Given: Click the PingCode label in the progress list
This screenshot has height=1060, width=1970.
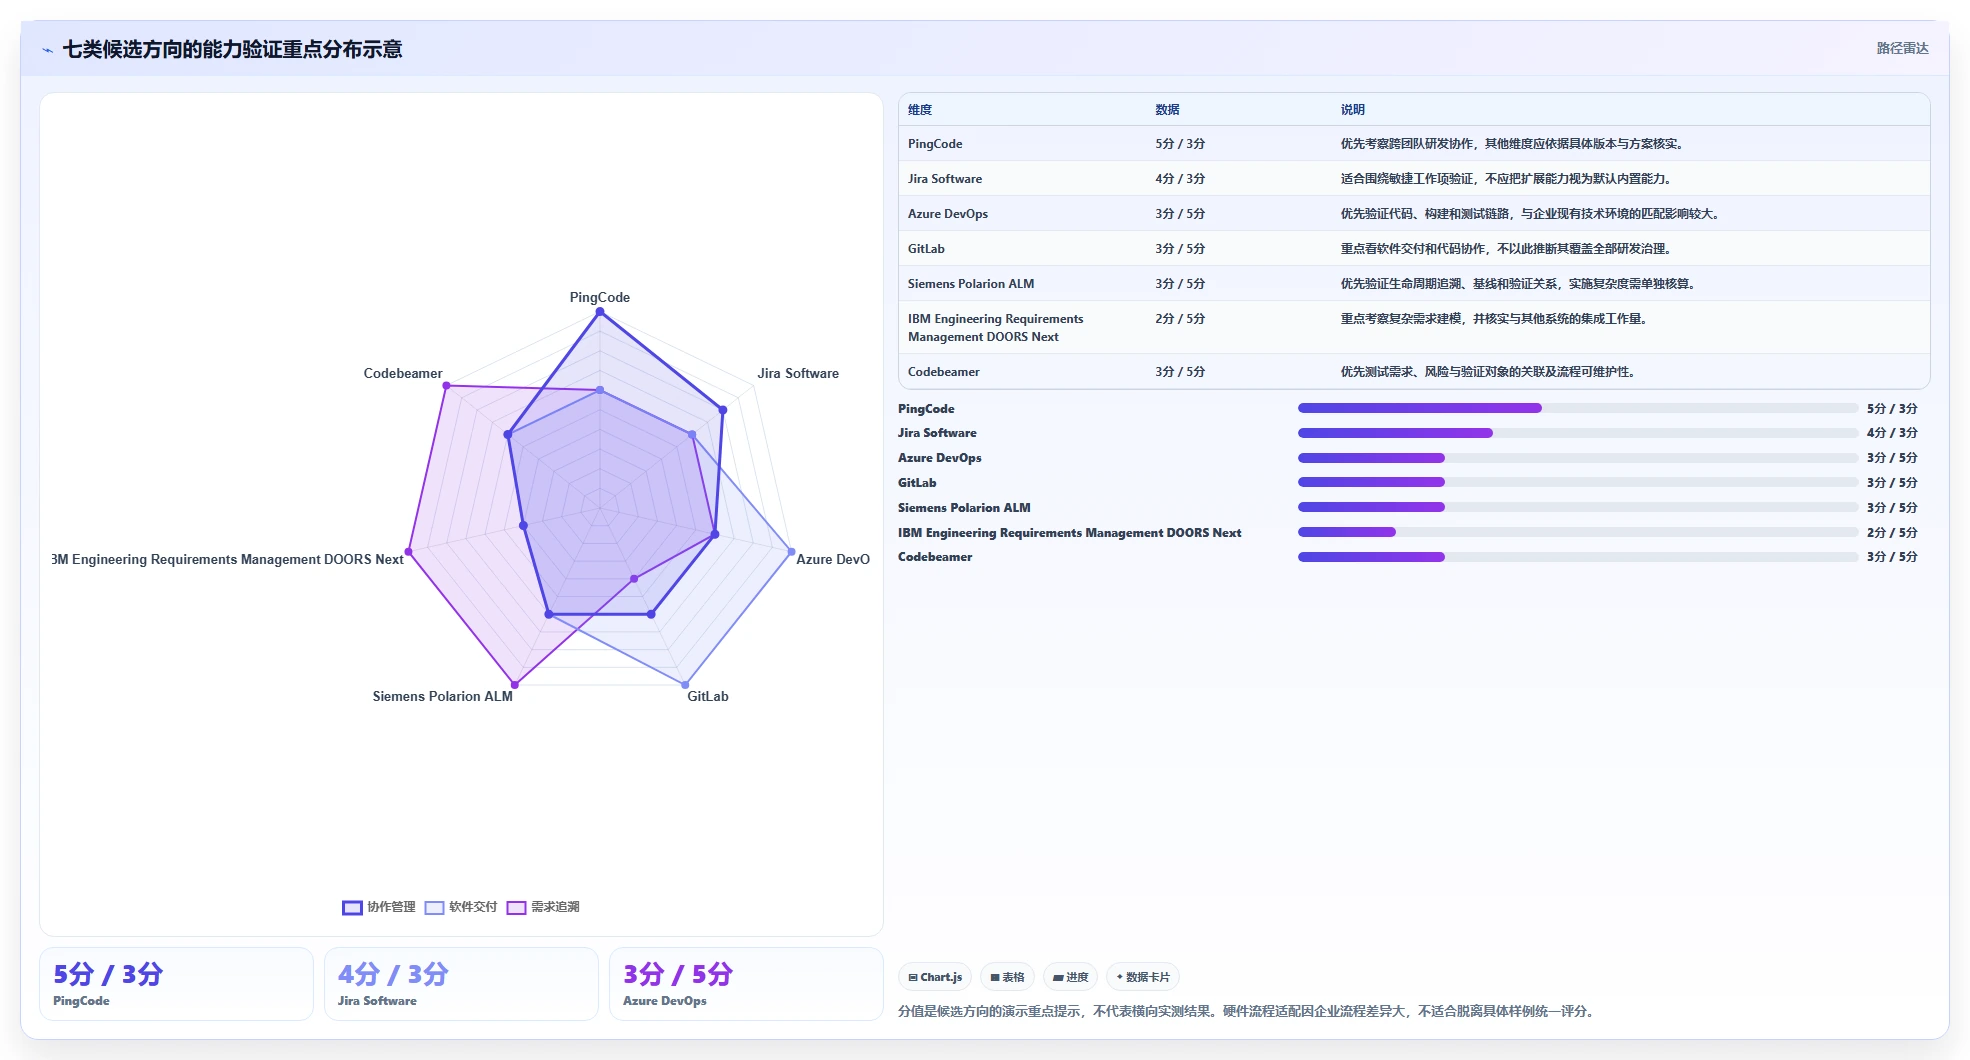Looking at the screenshot, I should click(x=926, y=409).
